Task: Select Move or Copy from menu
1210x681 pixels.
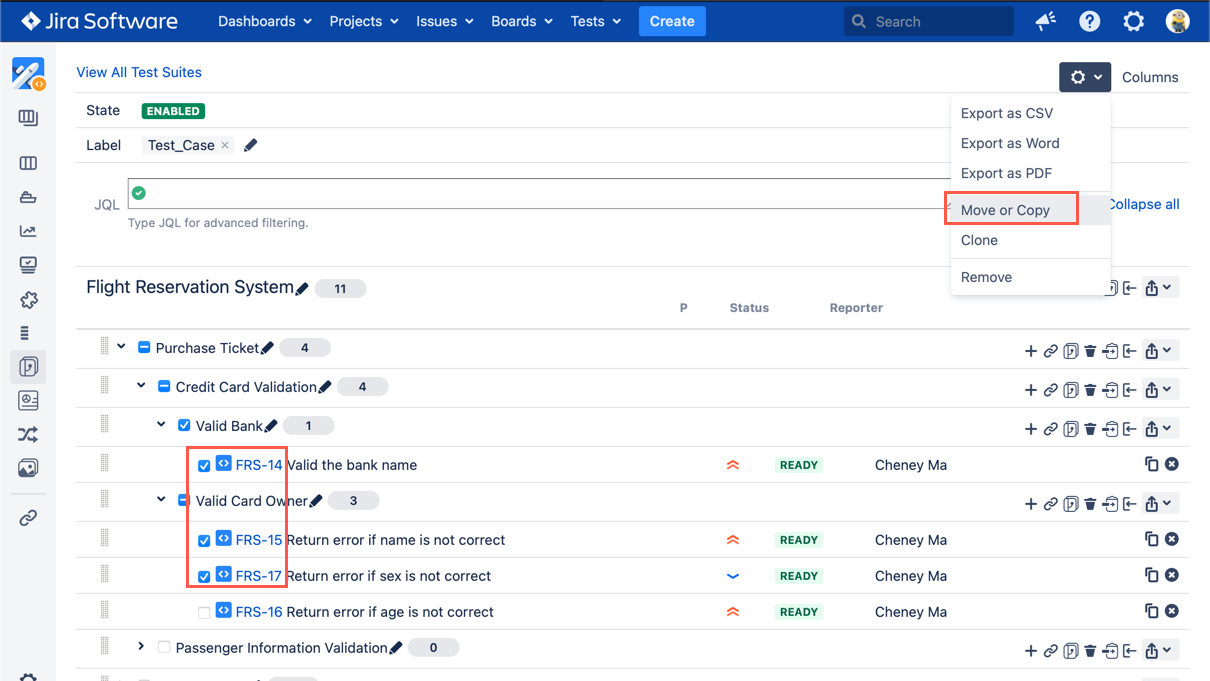Action: 1005,210
